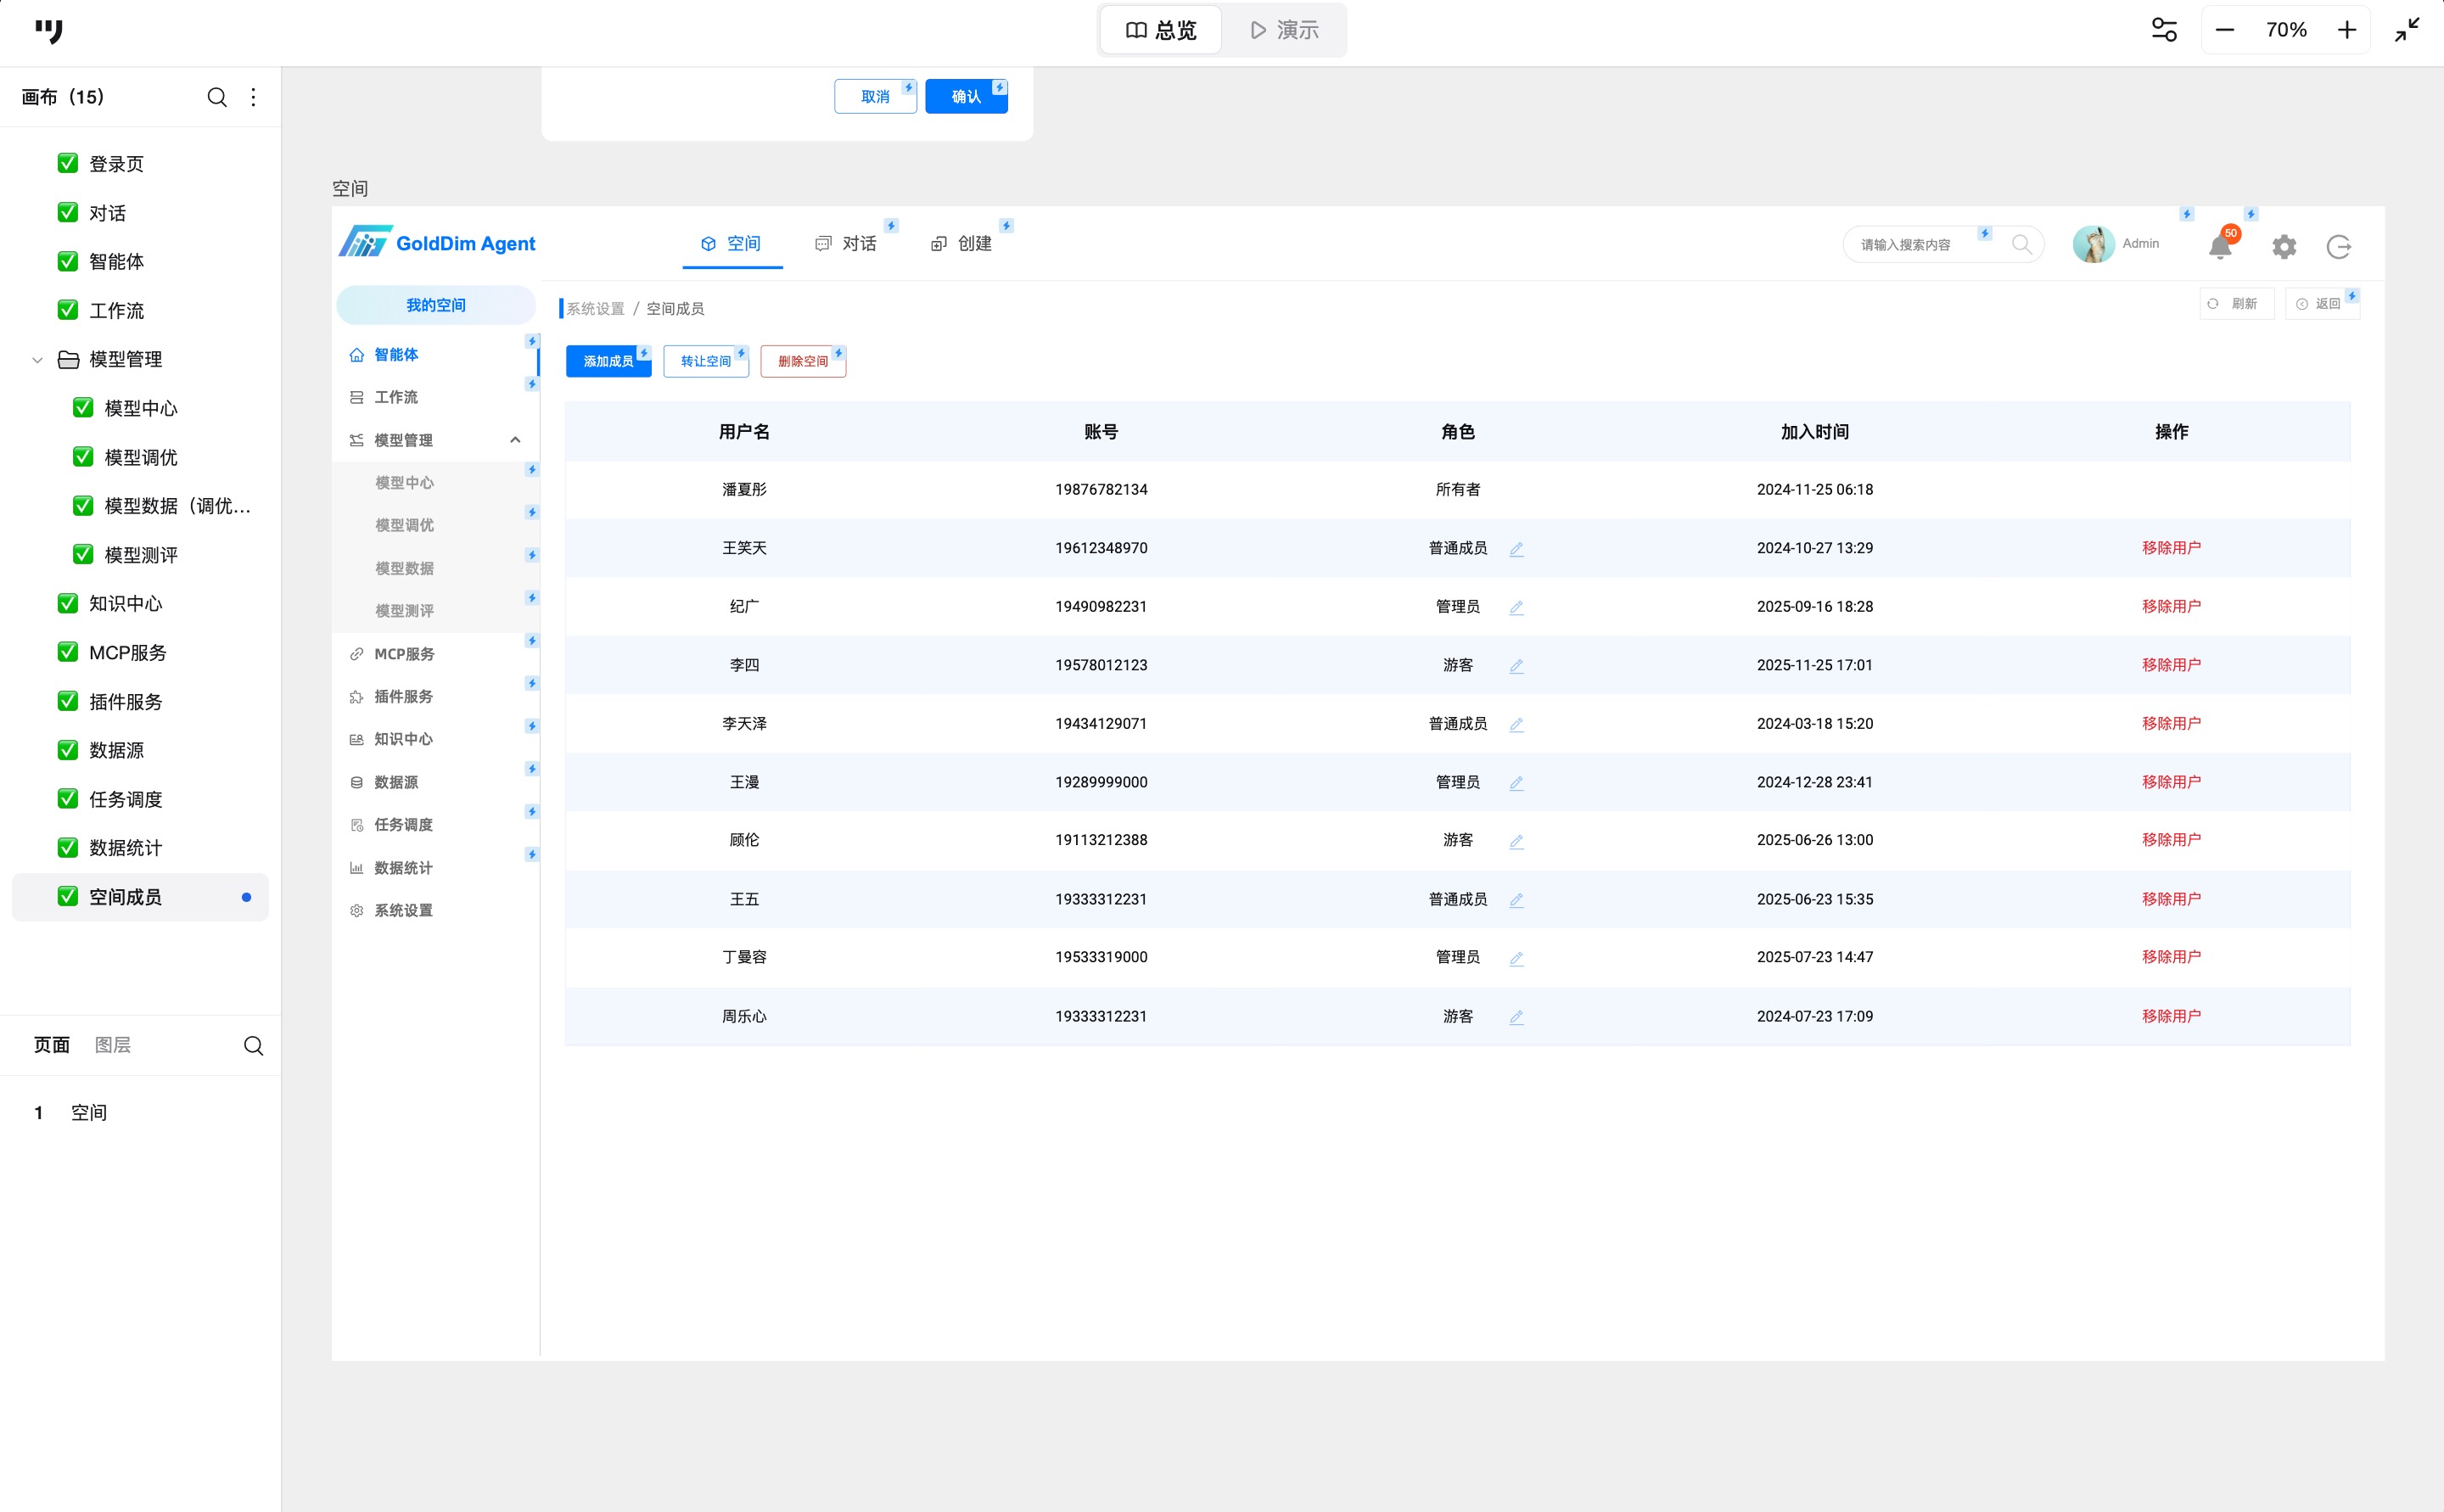The width and height of the screenshot is (2444, 1512).
Task: Collapse 模型管理 submenu in app sidebar
Action: coord(515,440)
